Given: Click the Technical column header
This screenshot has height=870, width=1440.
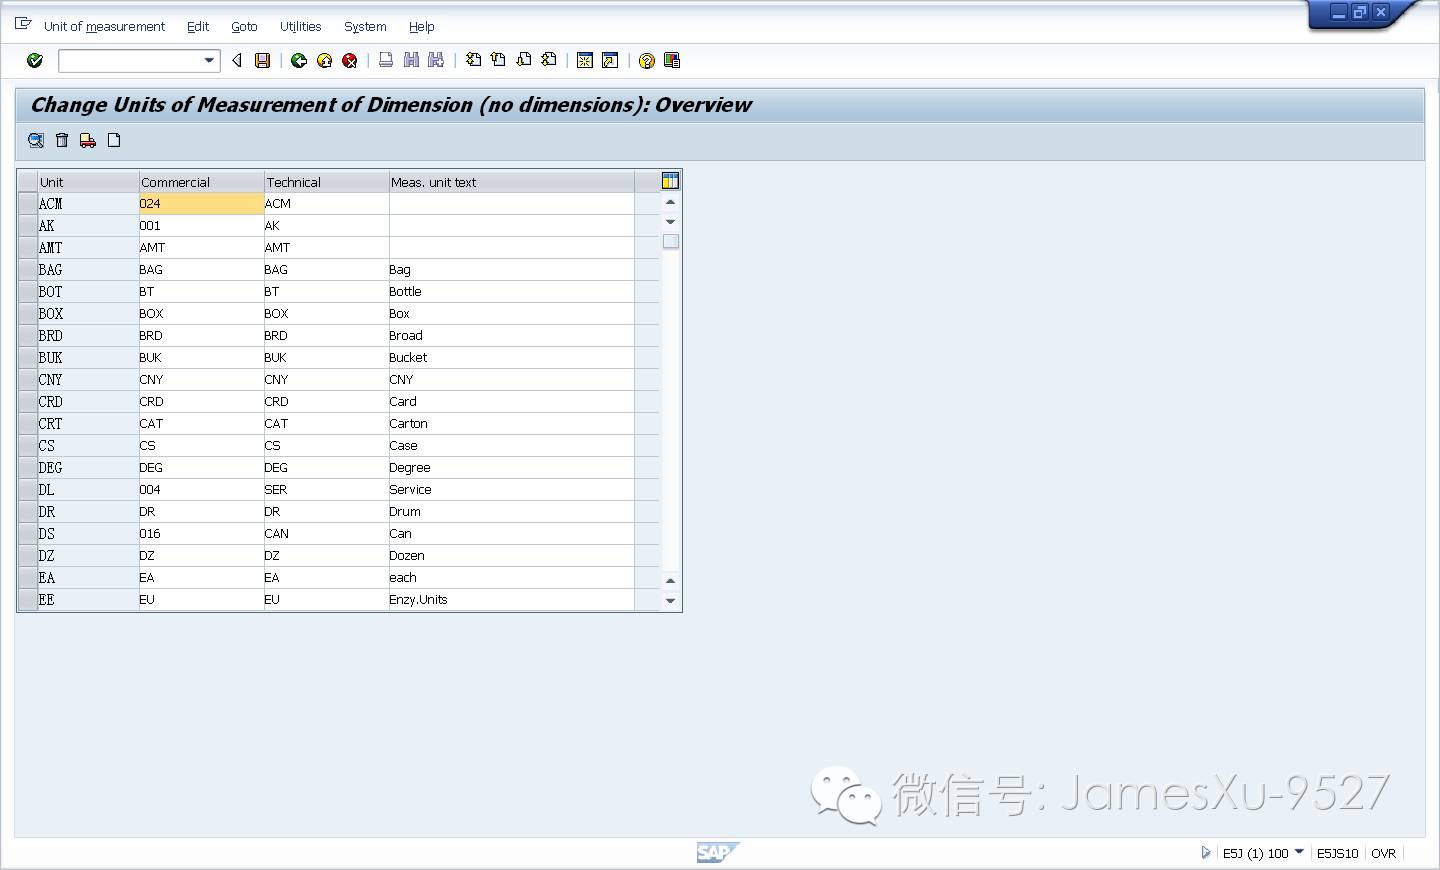Looking at the screenshot, I should (x=326, y=182).
